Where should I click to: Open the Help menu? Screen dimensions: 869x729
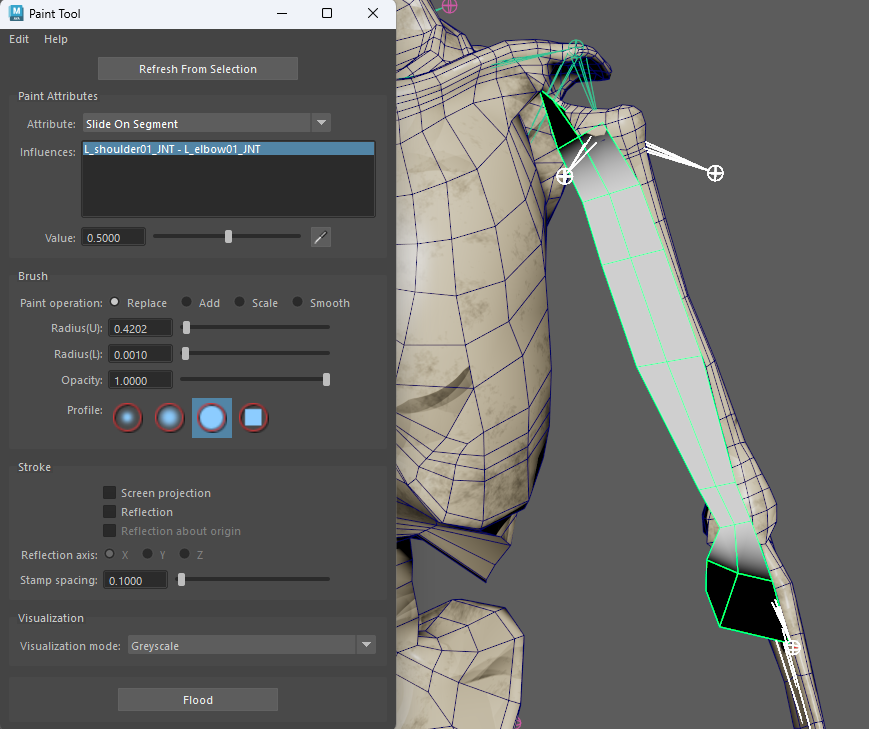[x=56, y=39]
